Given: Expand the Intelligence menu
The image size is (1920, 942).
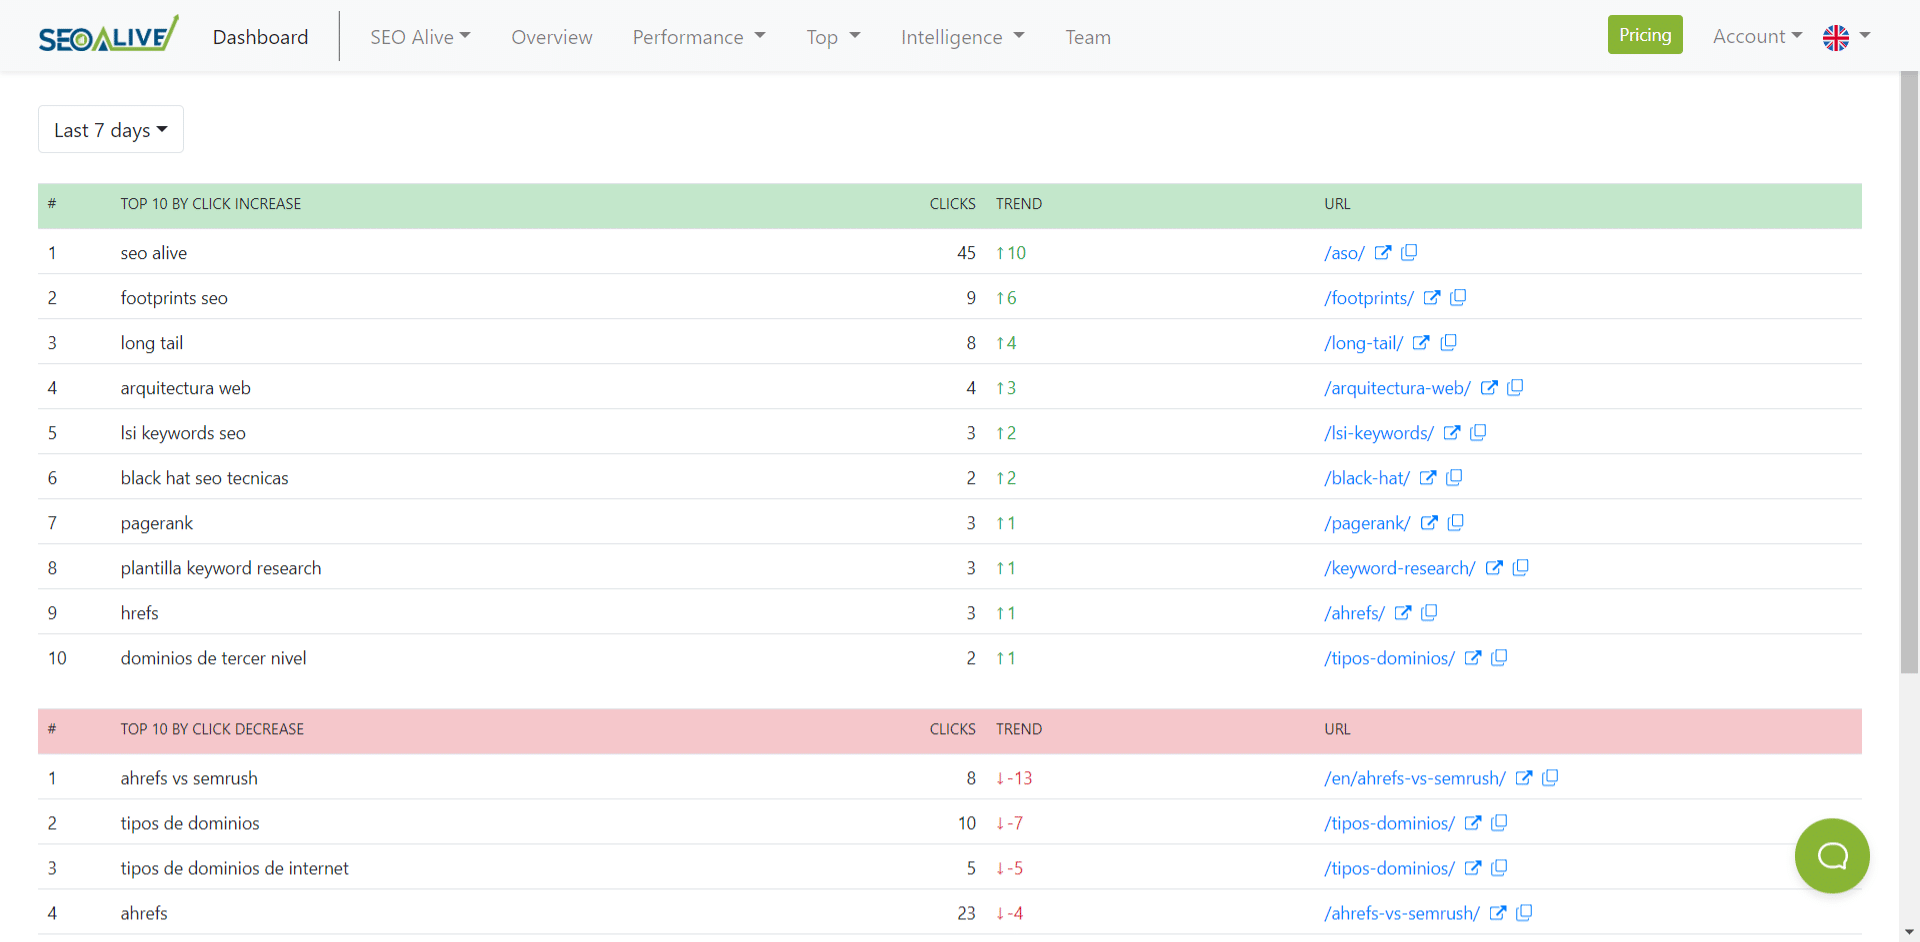Looking at the screenshot, I should 961,37.
